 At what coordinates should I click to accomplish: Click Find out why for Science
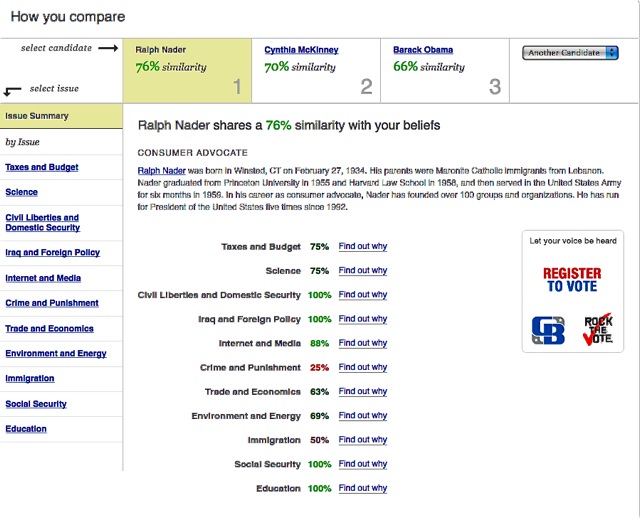tap(362, 270)
